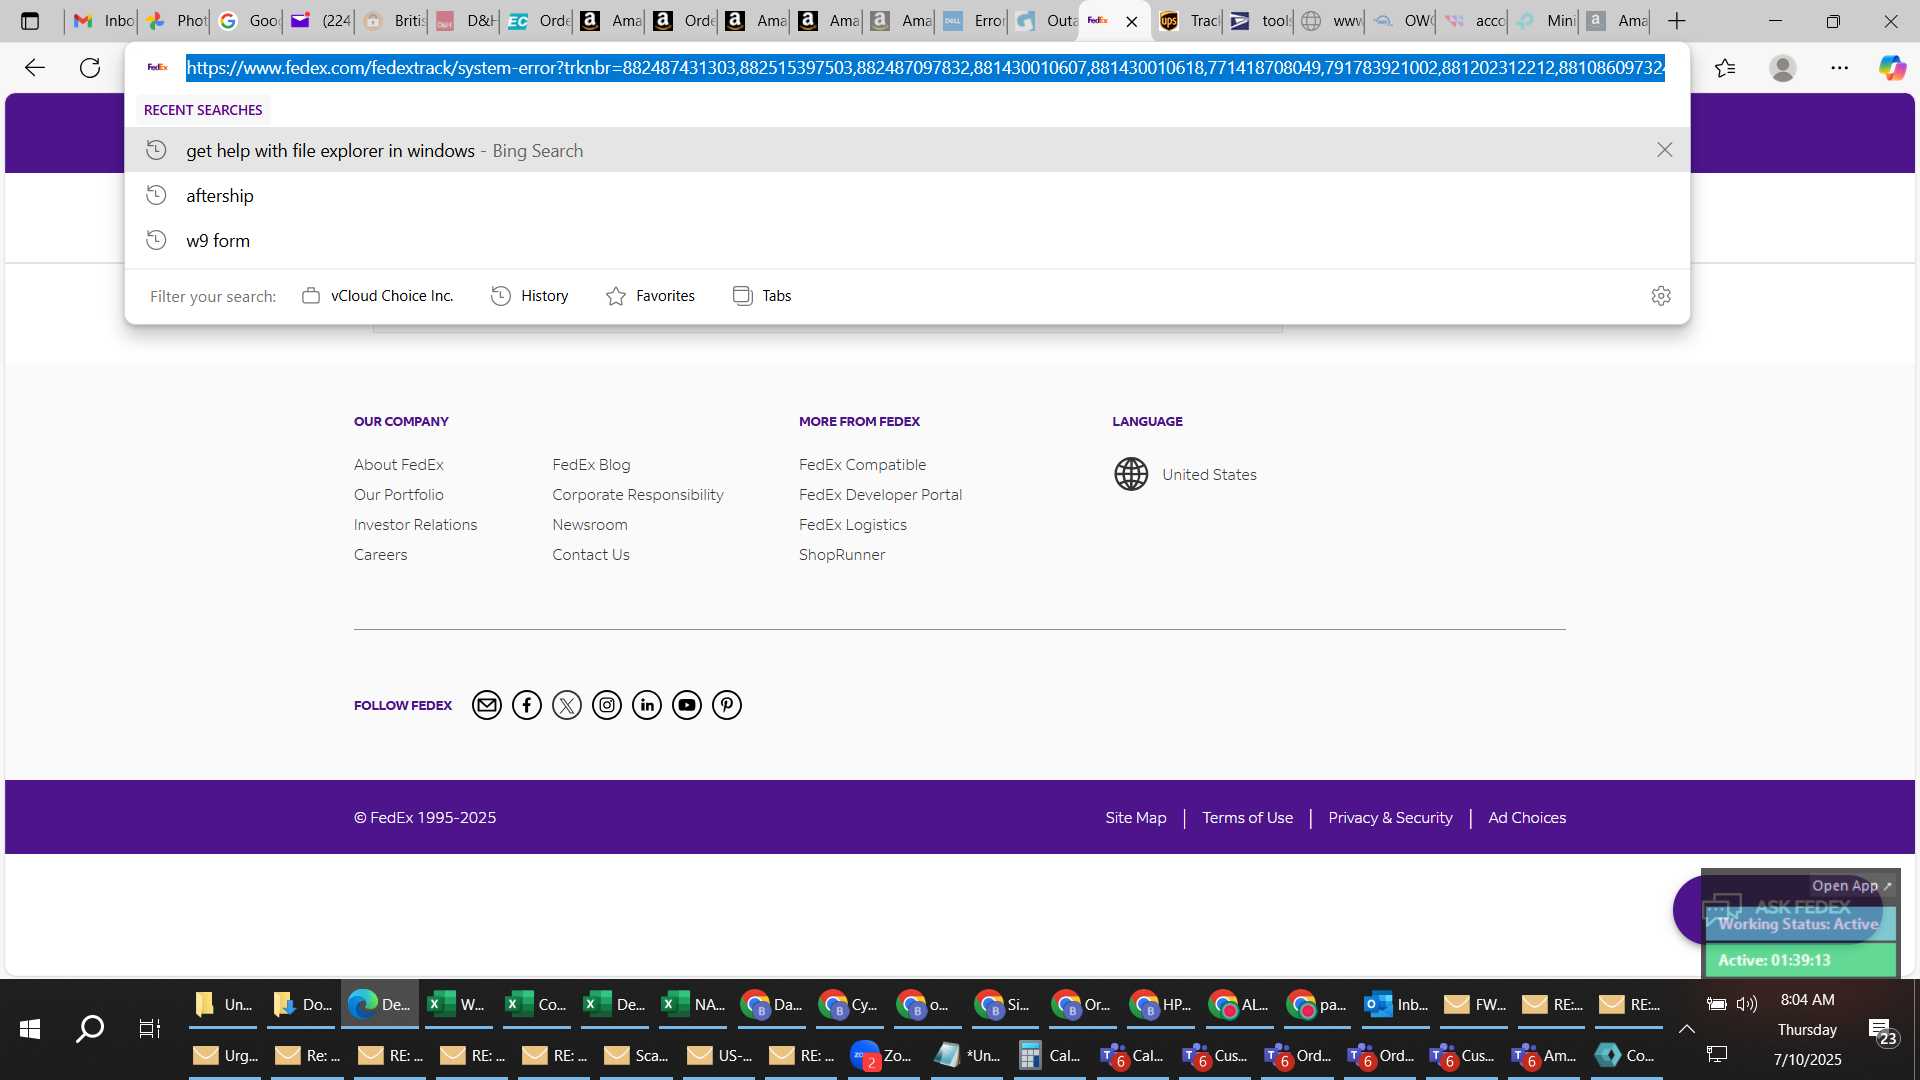Viewport: 1920px width, 1080px height.
Task: Click the browser back arrow
Action: tap(35, 68)
